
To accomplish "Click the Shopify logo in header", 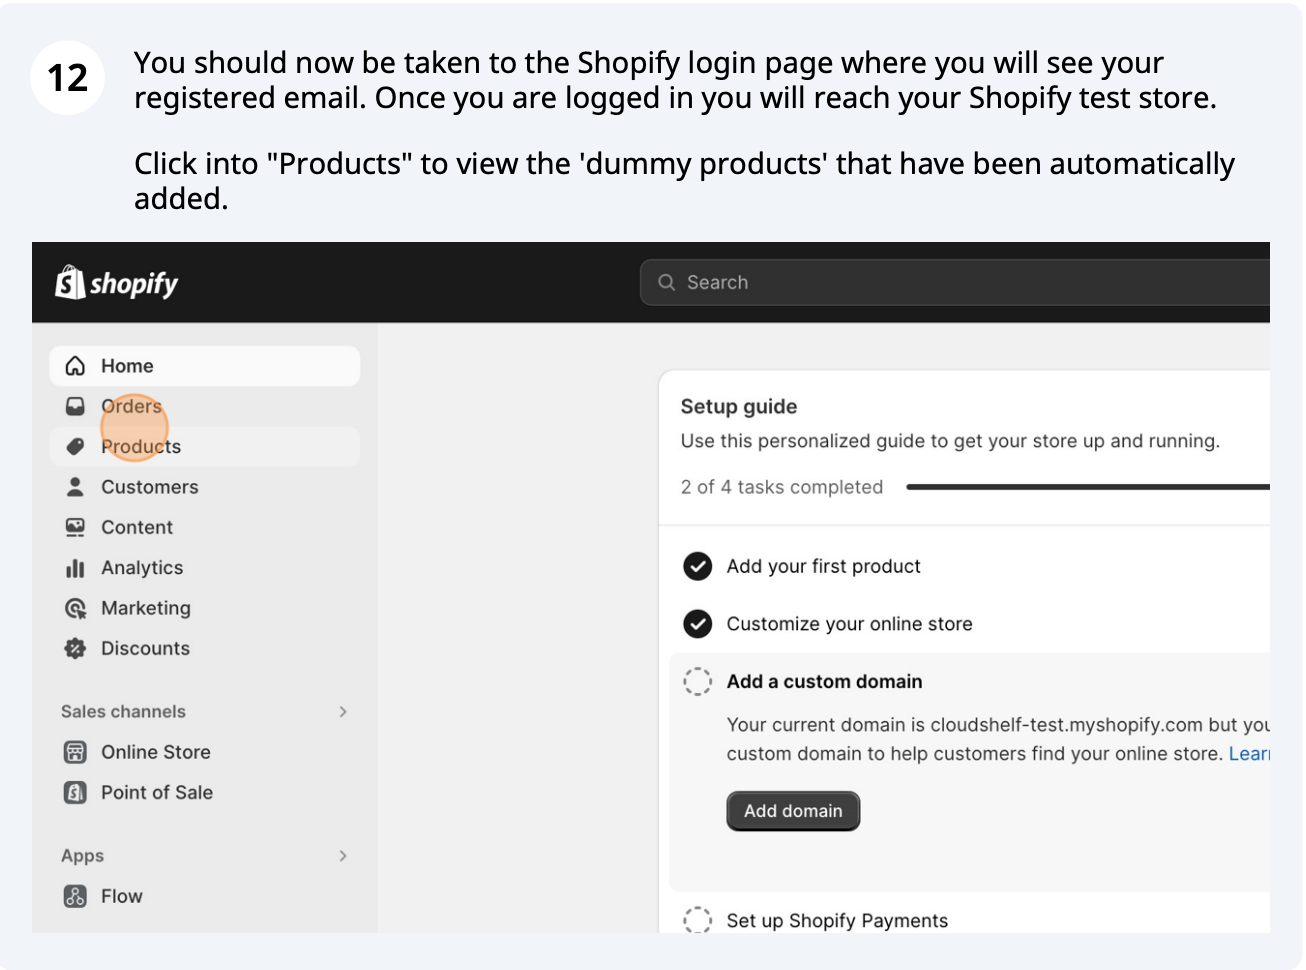I will 117,283.
